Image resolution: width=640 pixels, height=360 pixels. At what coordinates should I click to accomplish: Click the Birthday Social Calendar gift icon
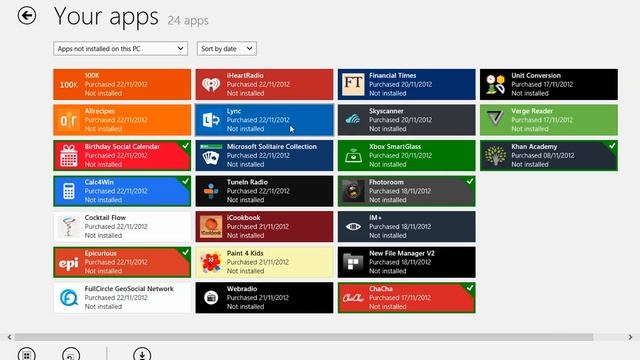pyautogui.click(x=69, y=156)
